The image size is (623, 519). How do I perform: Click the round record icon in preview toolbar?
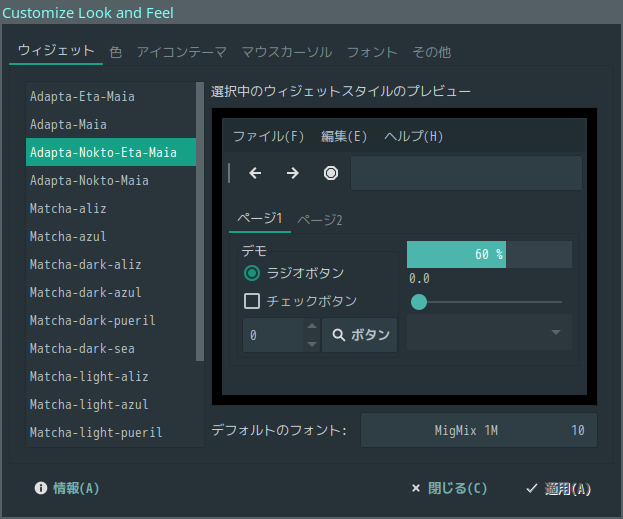pos(331,173)
